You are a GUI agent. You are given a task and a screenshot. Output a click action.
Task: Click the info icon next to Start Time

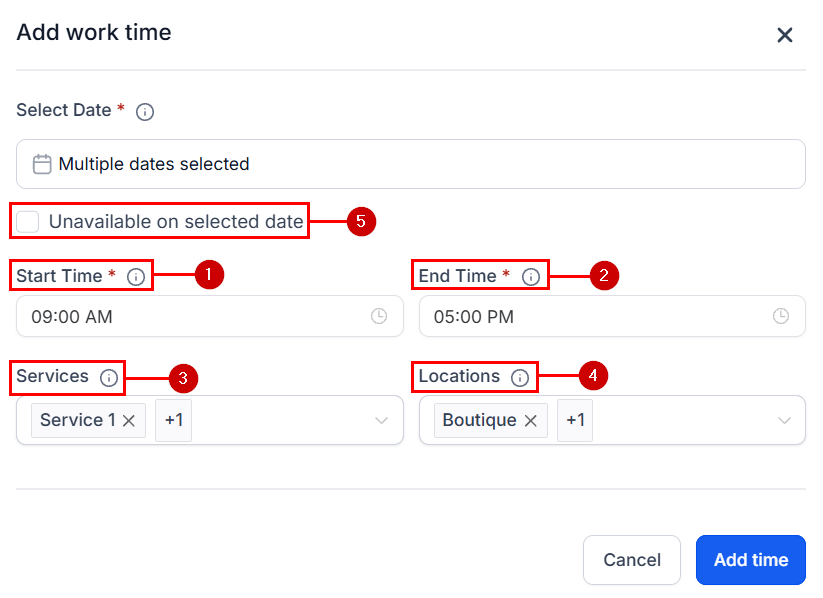pos(136,276)
